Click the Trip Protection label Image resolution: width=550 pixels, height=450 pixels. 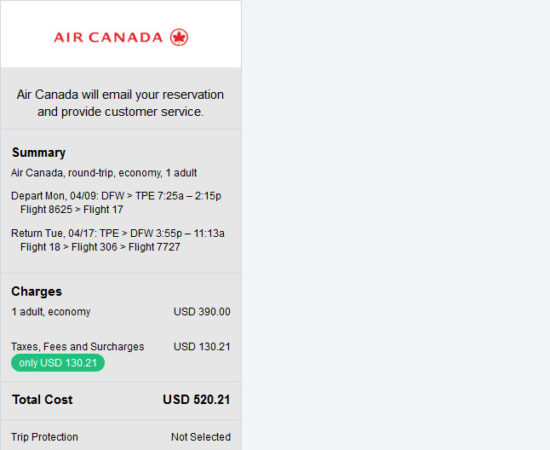tap(45, 437)
